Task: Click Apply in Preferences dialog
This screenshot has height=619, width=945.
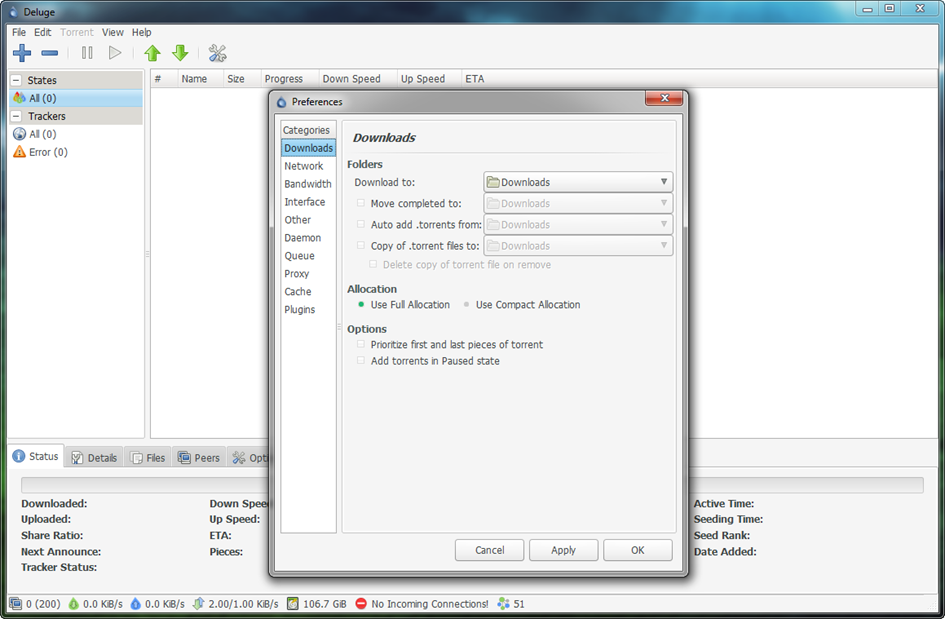Action: (564, 550)
